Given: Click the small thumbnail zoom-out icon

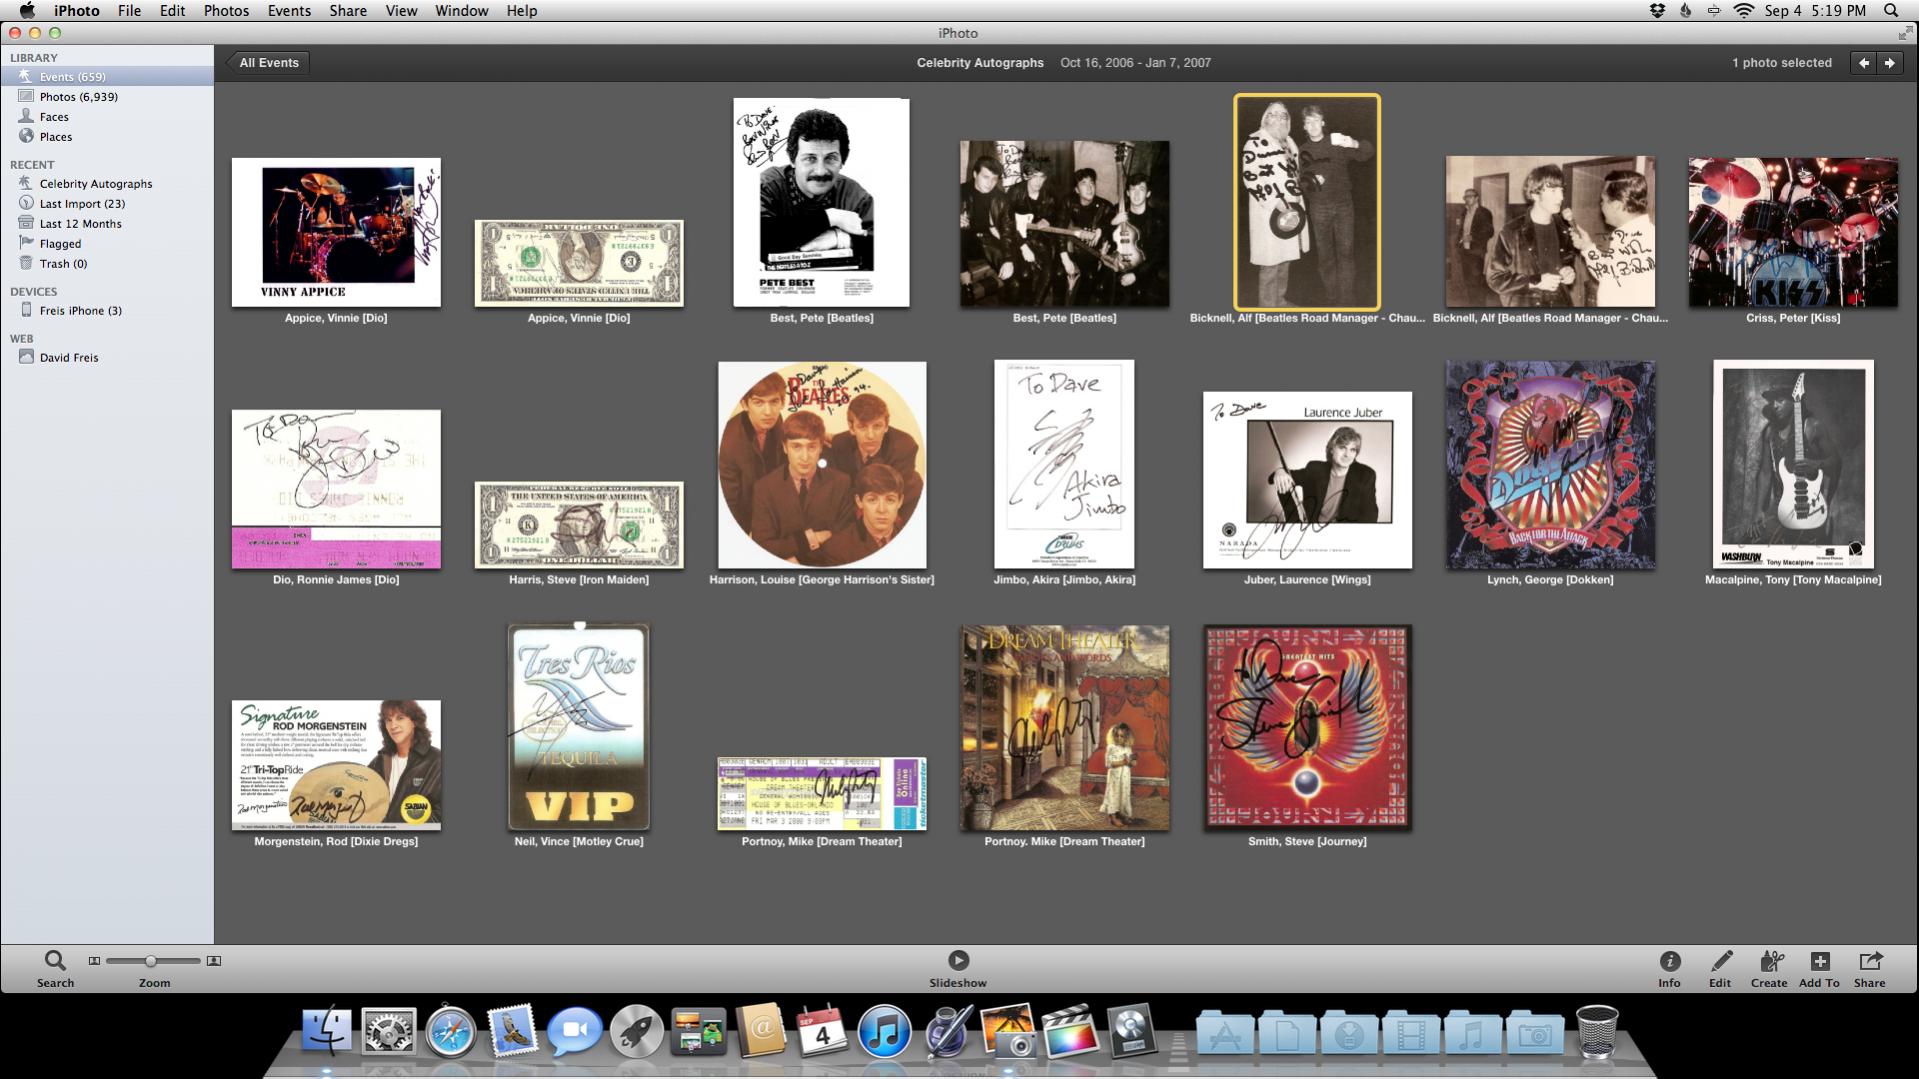Looking at the screenshot, I should tap(94, 961).
